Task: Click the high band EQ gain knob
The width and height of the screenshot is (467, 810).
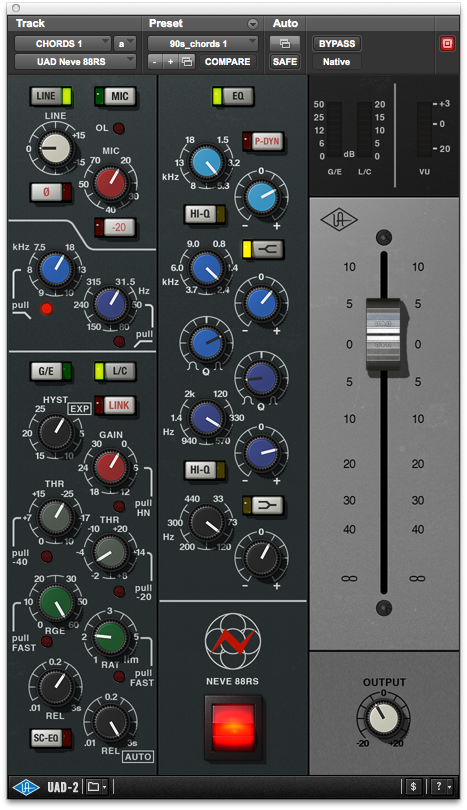Action: (x=261, y=198)
